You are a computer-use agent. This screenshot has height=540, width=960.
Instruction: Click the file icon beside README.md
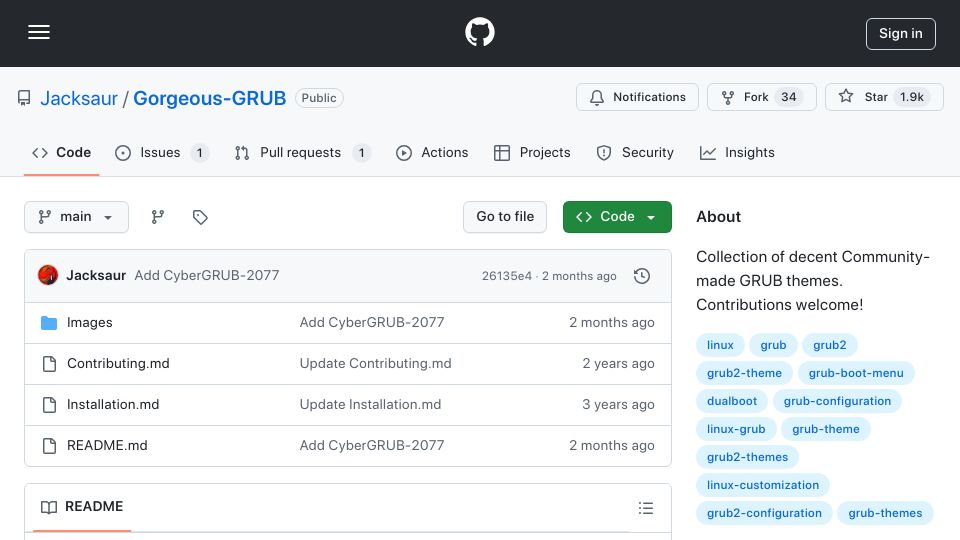[49, 446]
